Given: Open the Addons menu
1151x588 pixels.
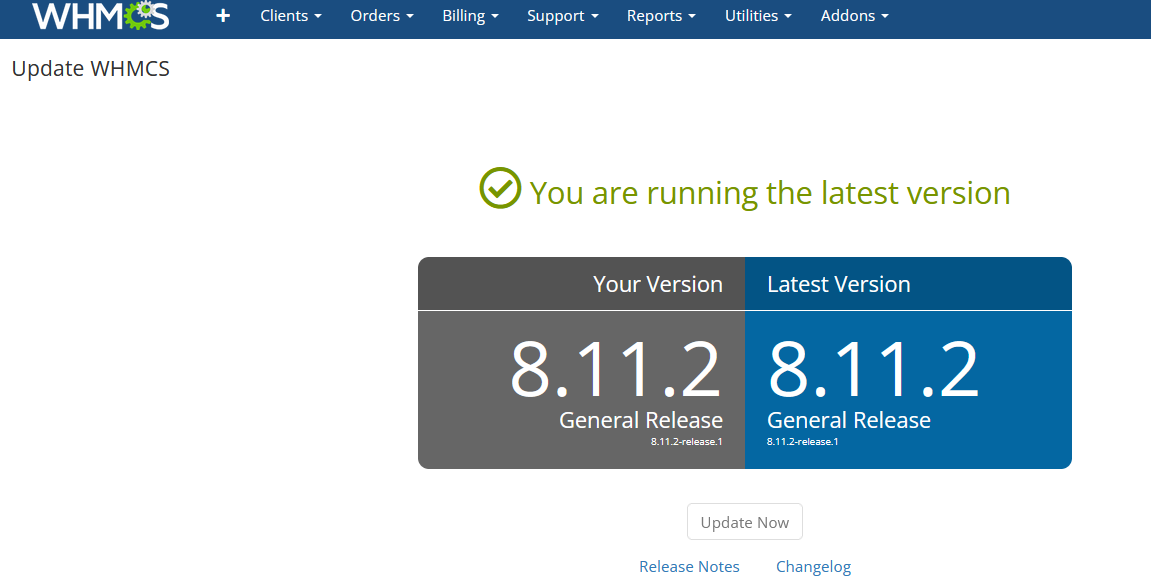Looking at the screenshot, I should (854, 15).
